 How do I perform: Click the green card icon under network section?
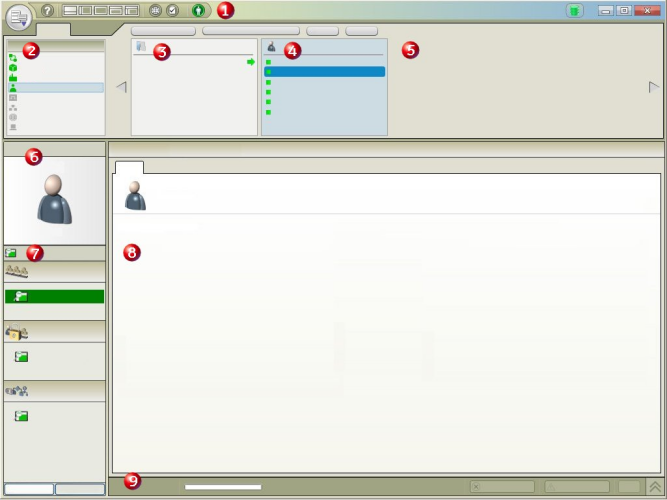[21, 416]
